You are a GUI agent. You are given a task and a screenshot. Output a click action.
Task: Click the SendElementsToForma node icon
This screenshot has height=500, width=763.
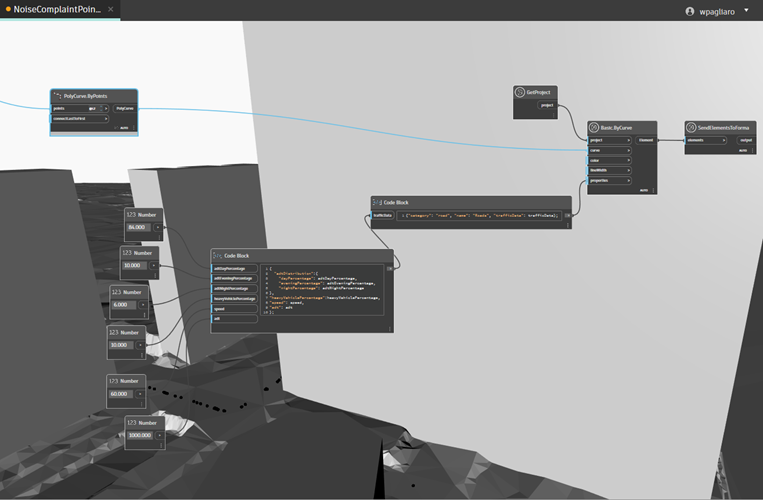pos(691,128)
